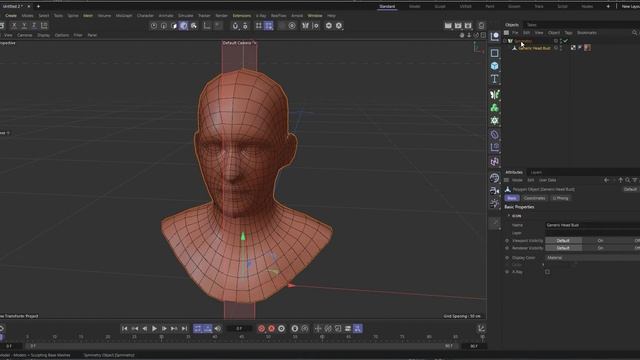Click the Z axis lock icon
Viewport: 640px width, 360px height.
click(34, 25)
